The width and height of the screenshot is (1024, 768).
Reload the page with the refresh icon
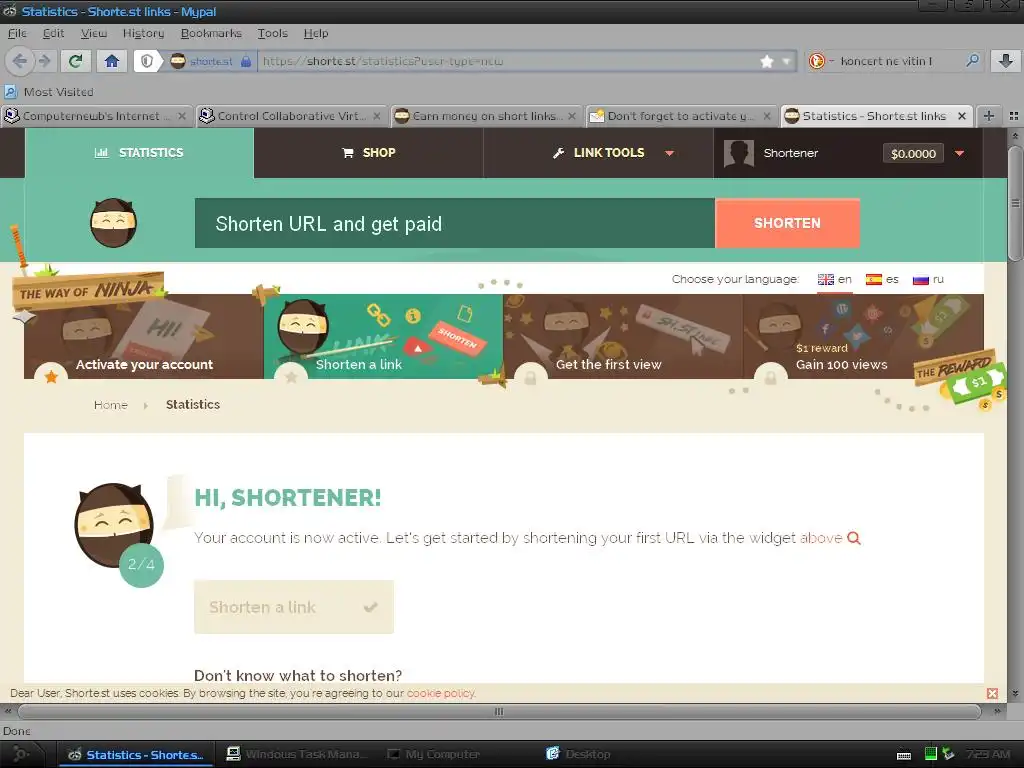pyautogui.click(x=76, y=61)
